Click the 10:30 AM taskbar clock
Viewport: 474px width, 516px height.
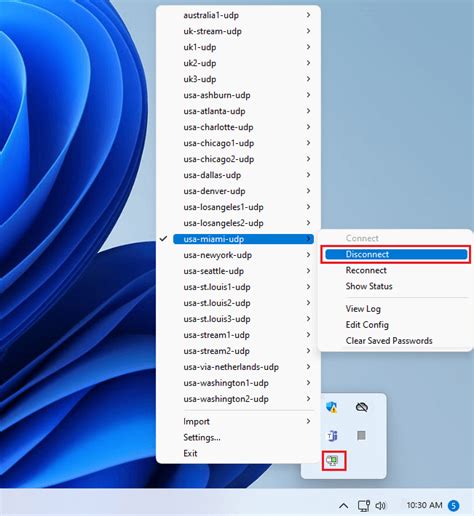point(424,505)
